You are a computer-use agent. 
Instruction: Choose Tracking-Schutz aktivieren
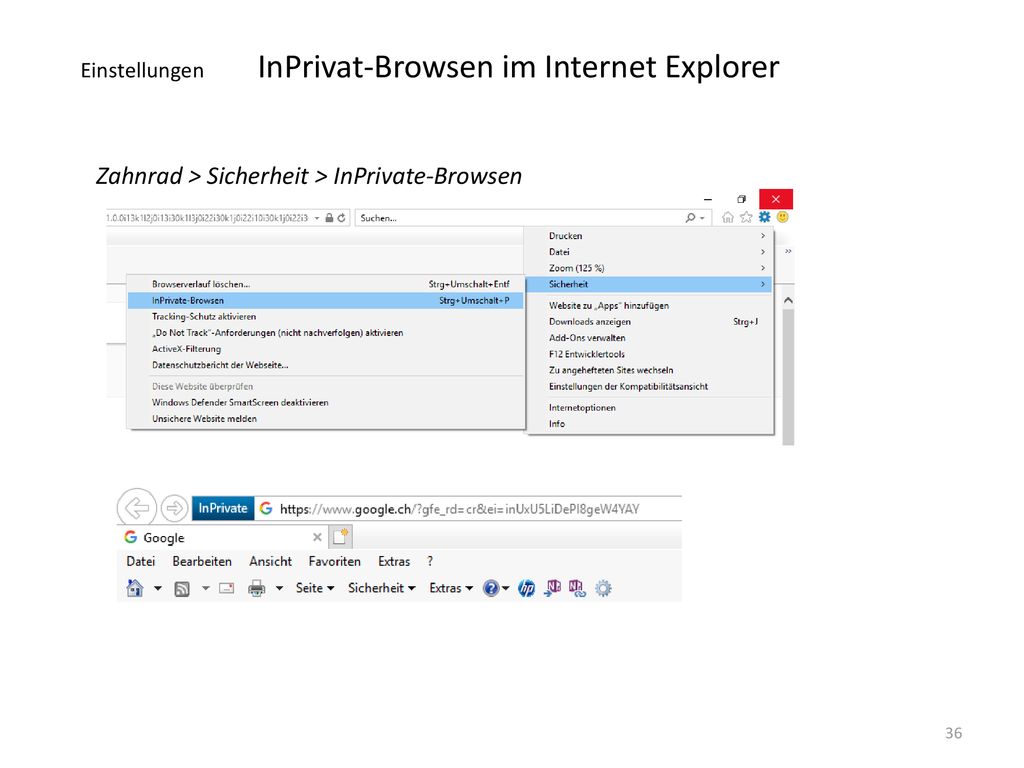pos(325,316)
